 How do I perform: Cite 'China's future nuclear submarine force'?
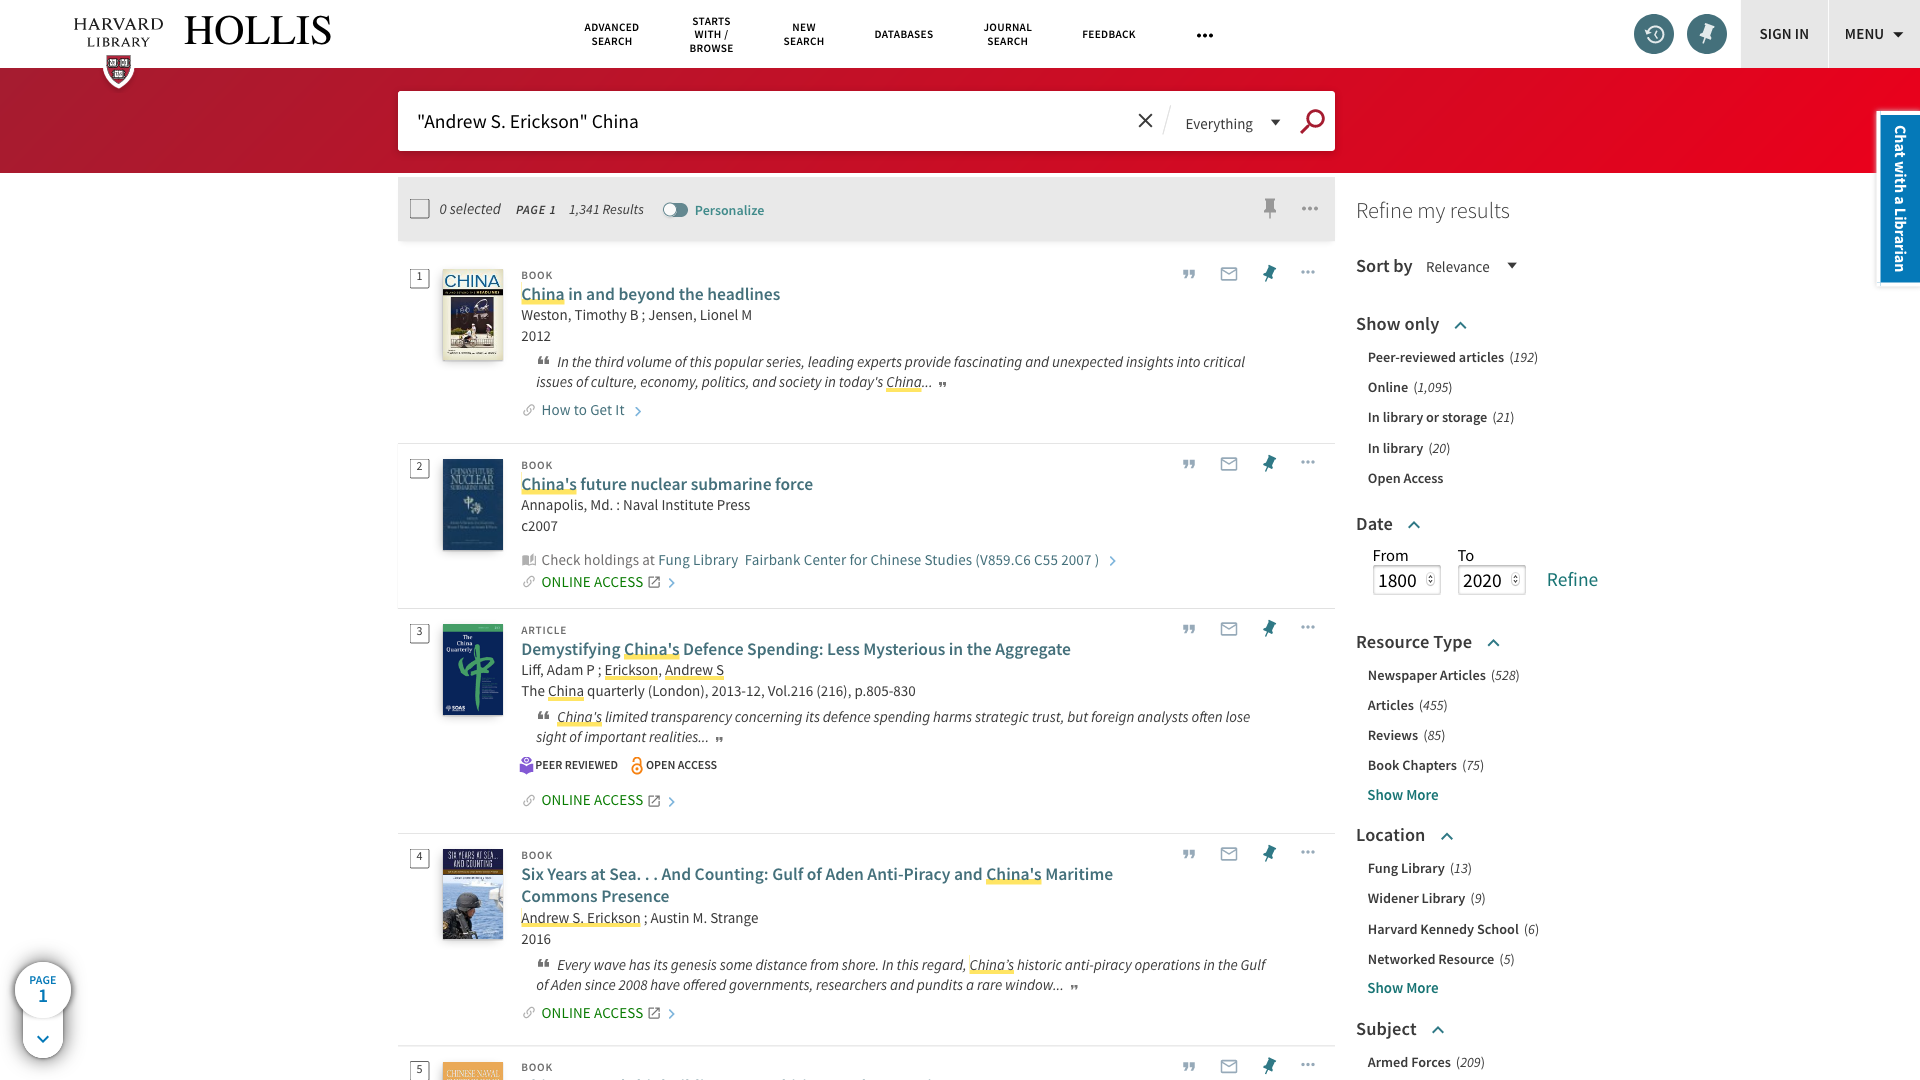[x=1189, y=463]
